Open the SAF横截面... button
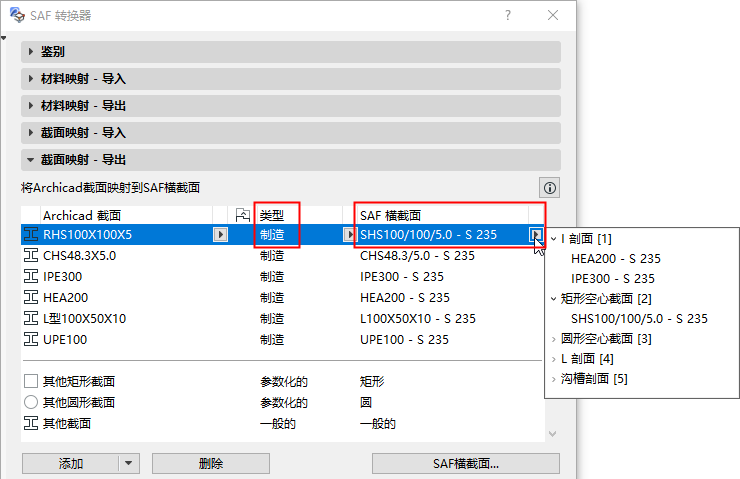The height and width of the screenshot is (479, 740). coord(466,463)
